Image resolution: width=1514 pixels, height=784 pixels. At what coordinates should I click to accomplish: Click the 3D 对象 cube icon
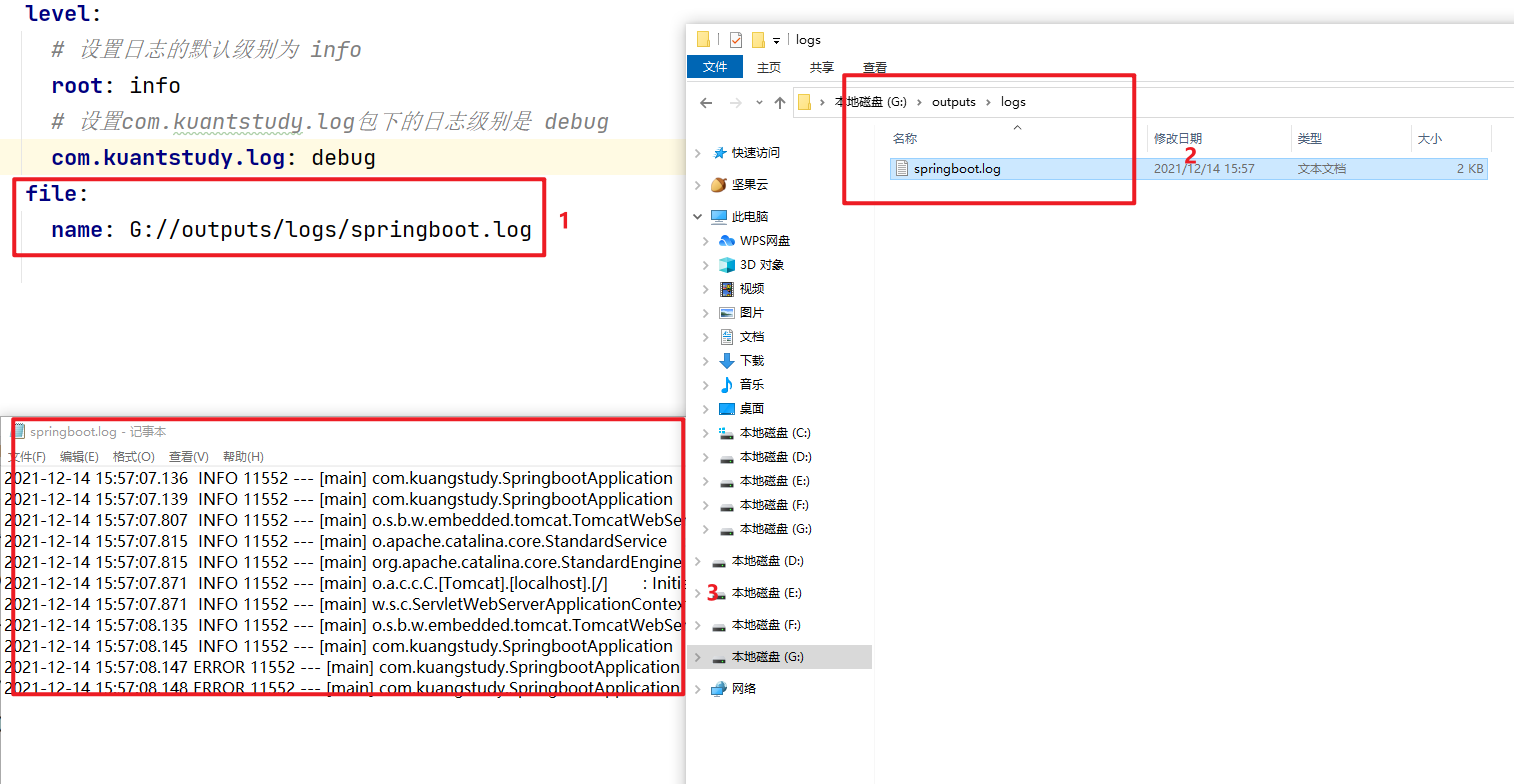coord(727,265)
